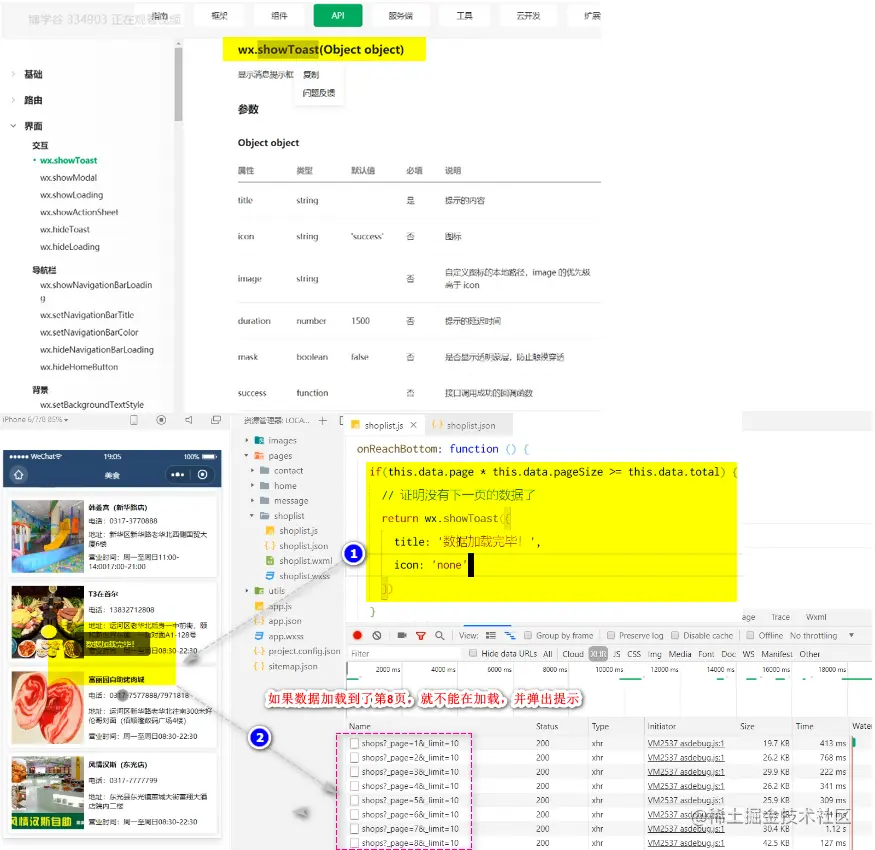Image resolution: width=875 pixels, height=850 pixels.
Task: Switch to the shoplist.json tab
Action: coord(464,425)
